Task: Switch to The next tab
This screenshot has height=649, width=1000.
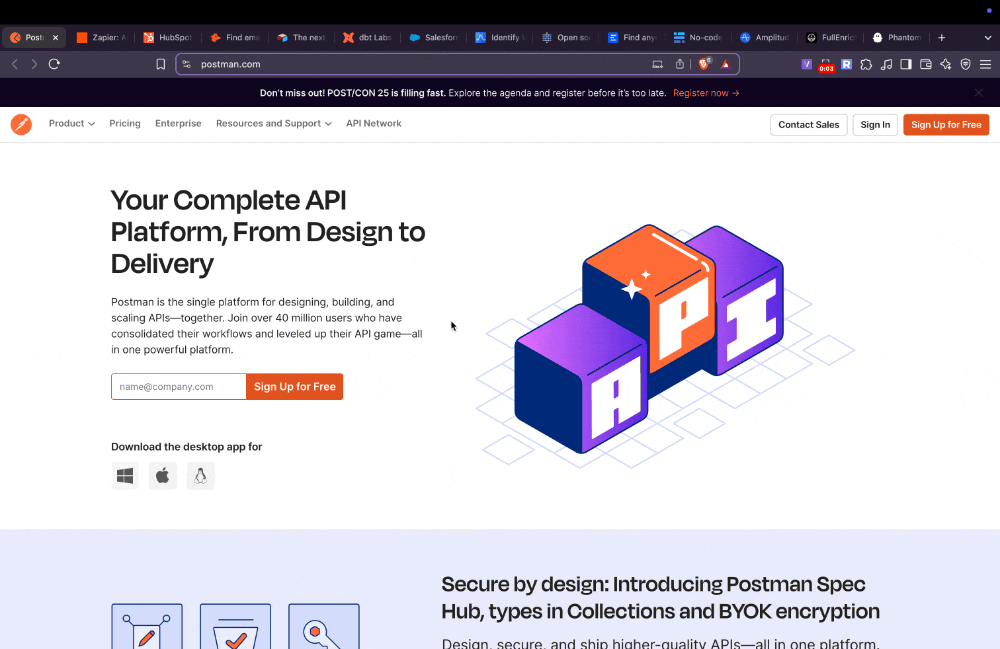Action: [x=301, y=38]
